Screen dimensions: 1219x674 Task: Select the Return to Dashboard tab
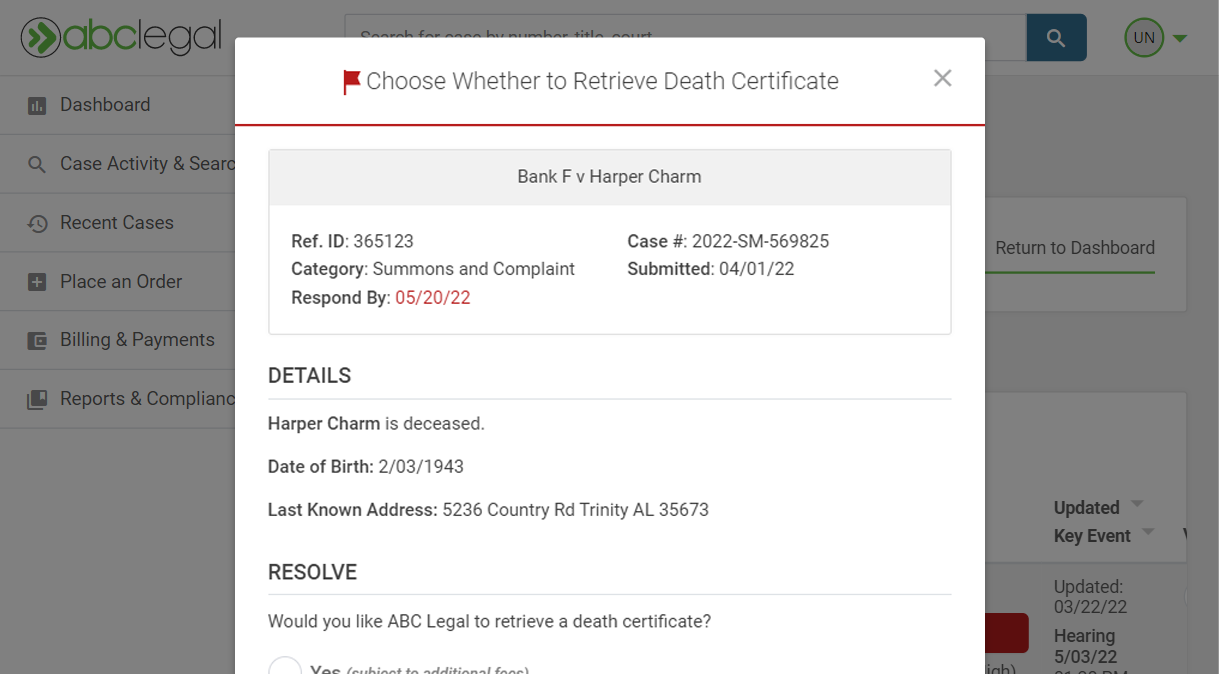point(1074,248)
